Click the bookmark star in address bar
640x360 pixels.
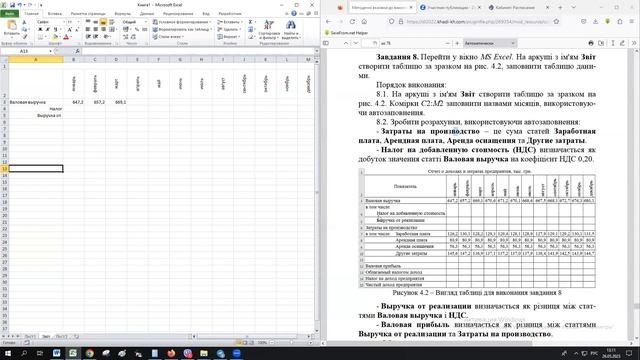556,22
